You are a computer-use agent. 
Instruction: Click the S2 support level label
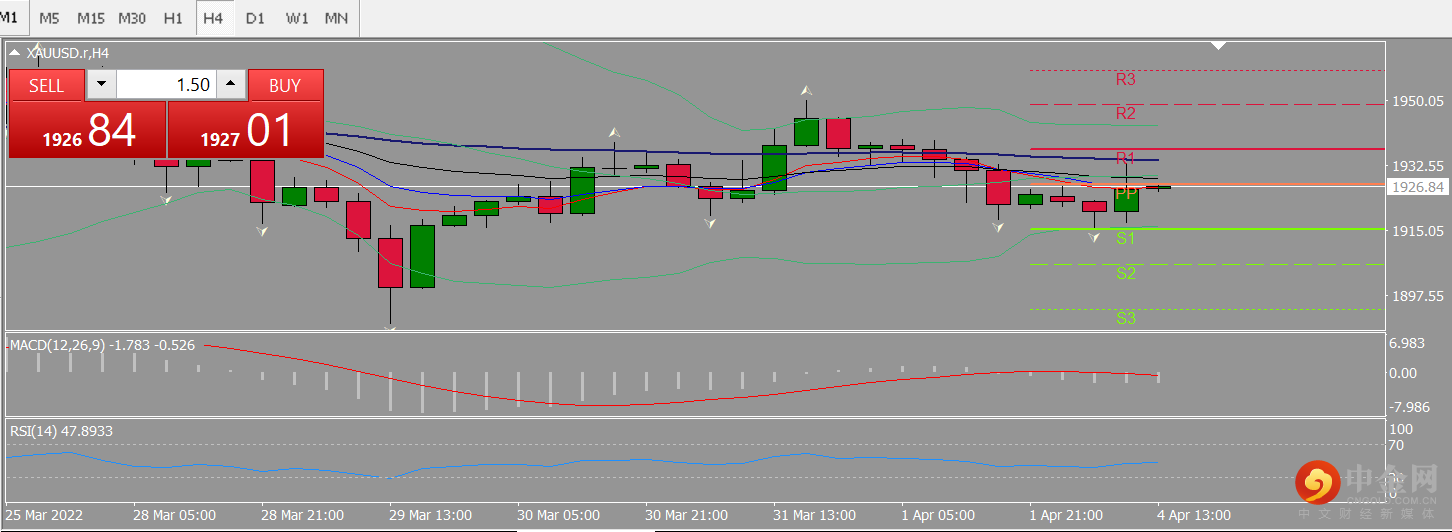[1126, 273]
